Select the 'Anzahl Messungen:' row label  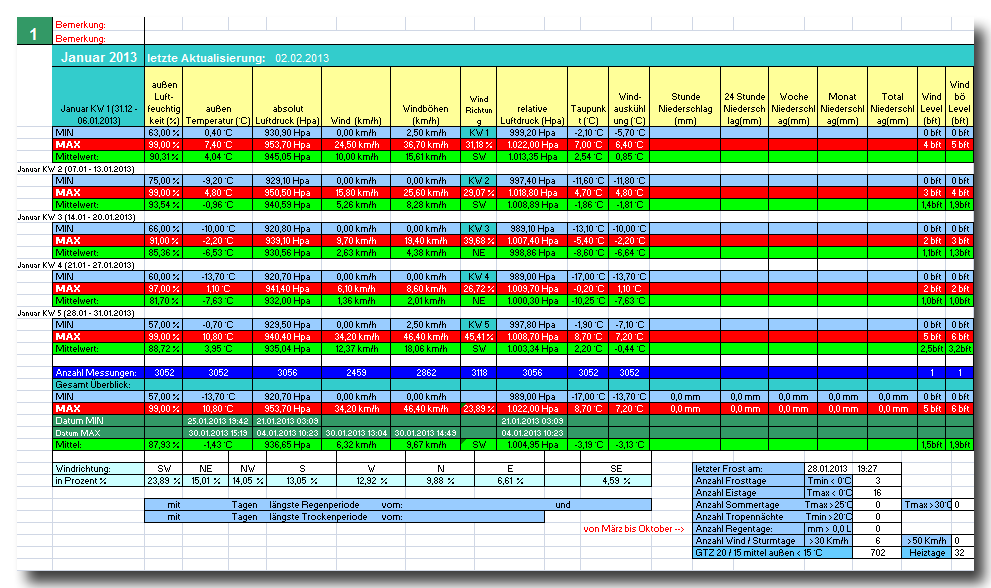pyautogui.click(x=99, y=373)
